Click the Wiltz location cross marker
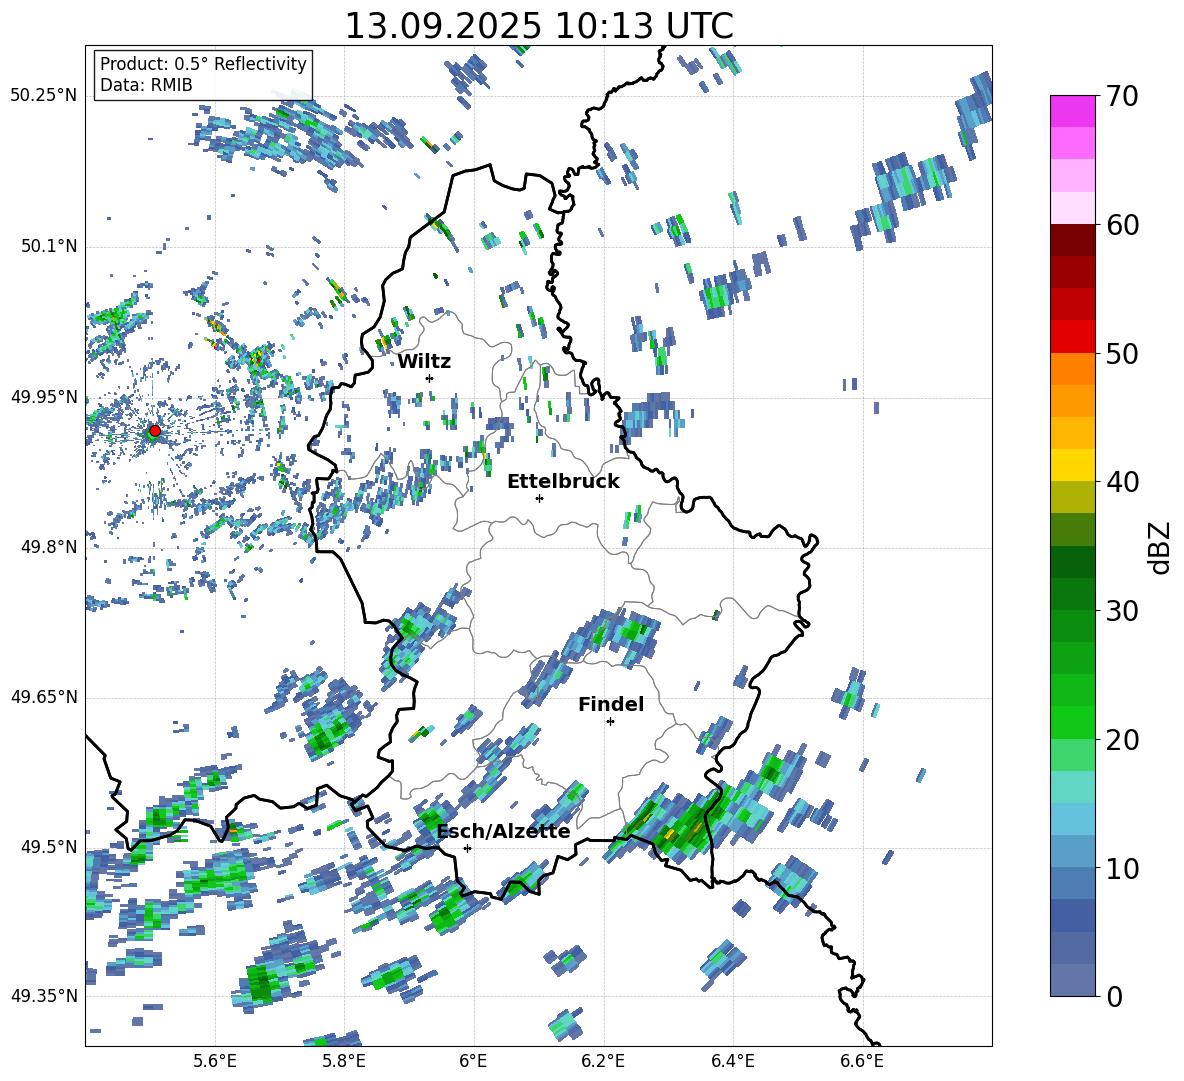Image resolution: width=1184 pixels, height=1081 pixels. [430, 378]
